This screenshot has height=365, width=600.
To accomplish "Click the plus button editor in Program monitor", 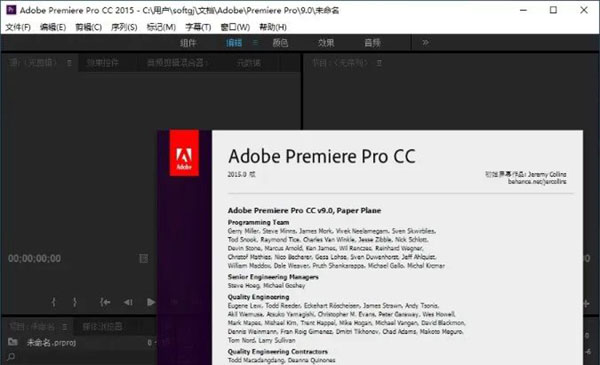I will [586, 304].
